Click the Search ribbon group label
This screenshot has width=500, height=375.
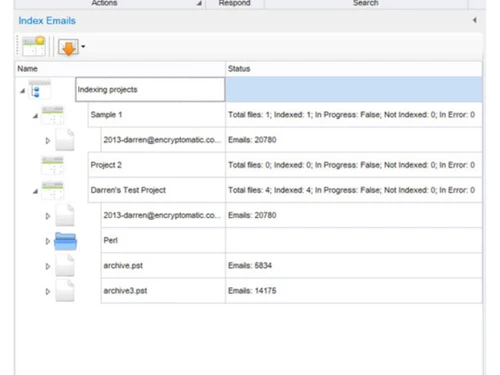click(x=366, y=3)
